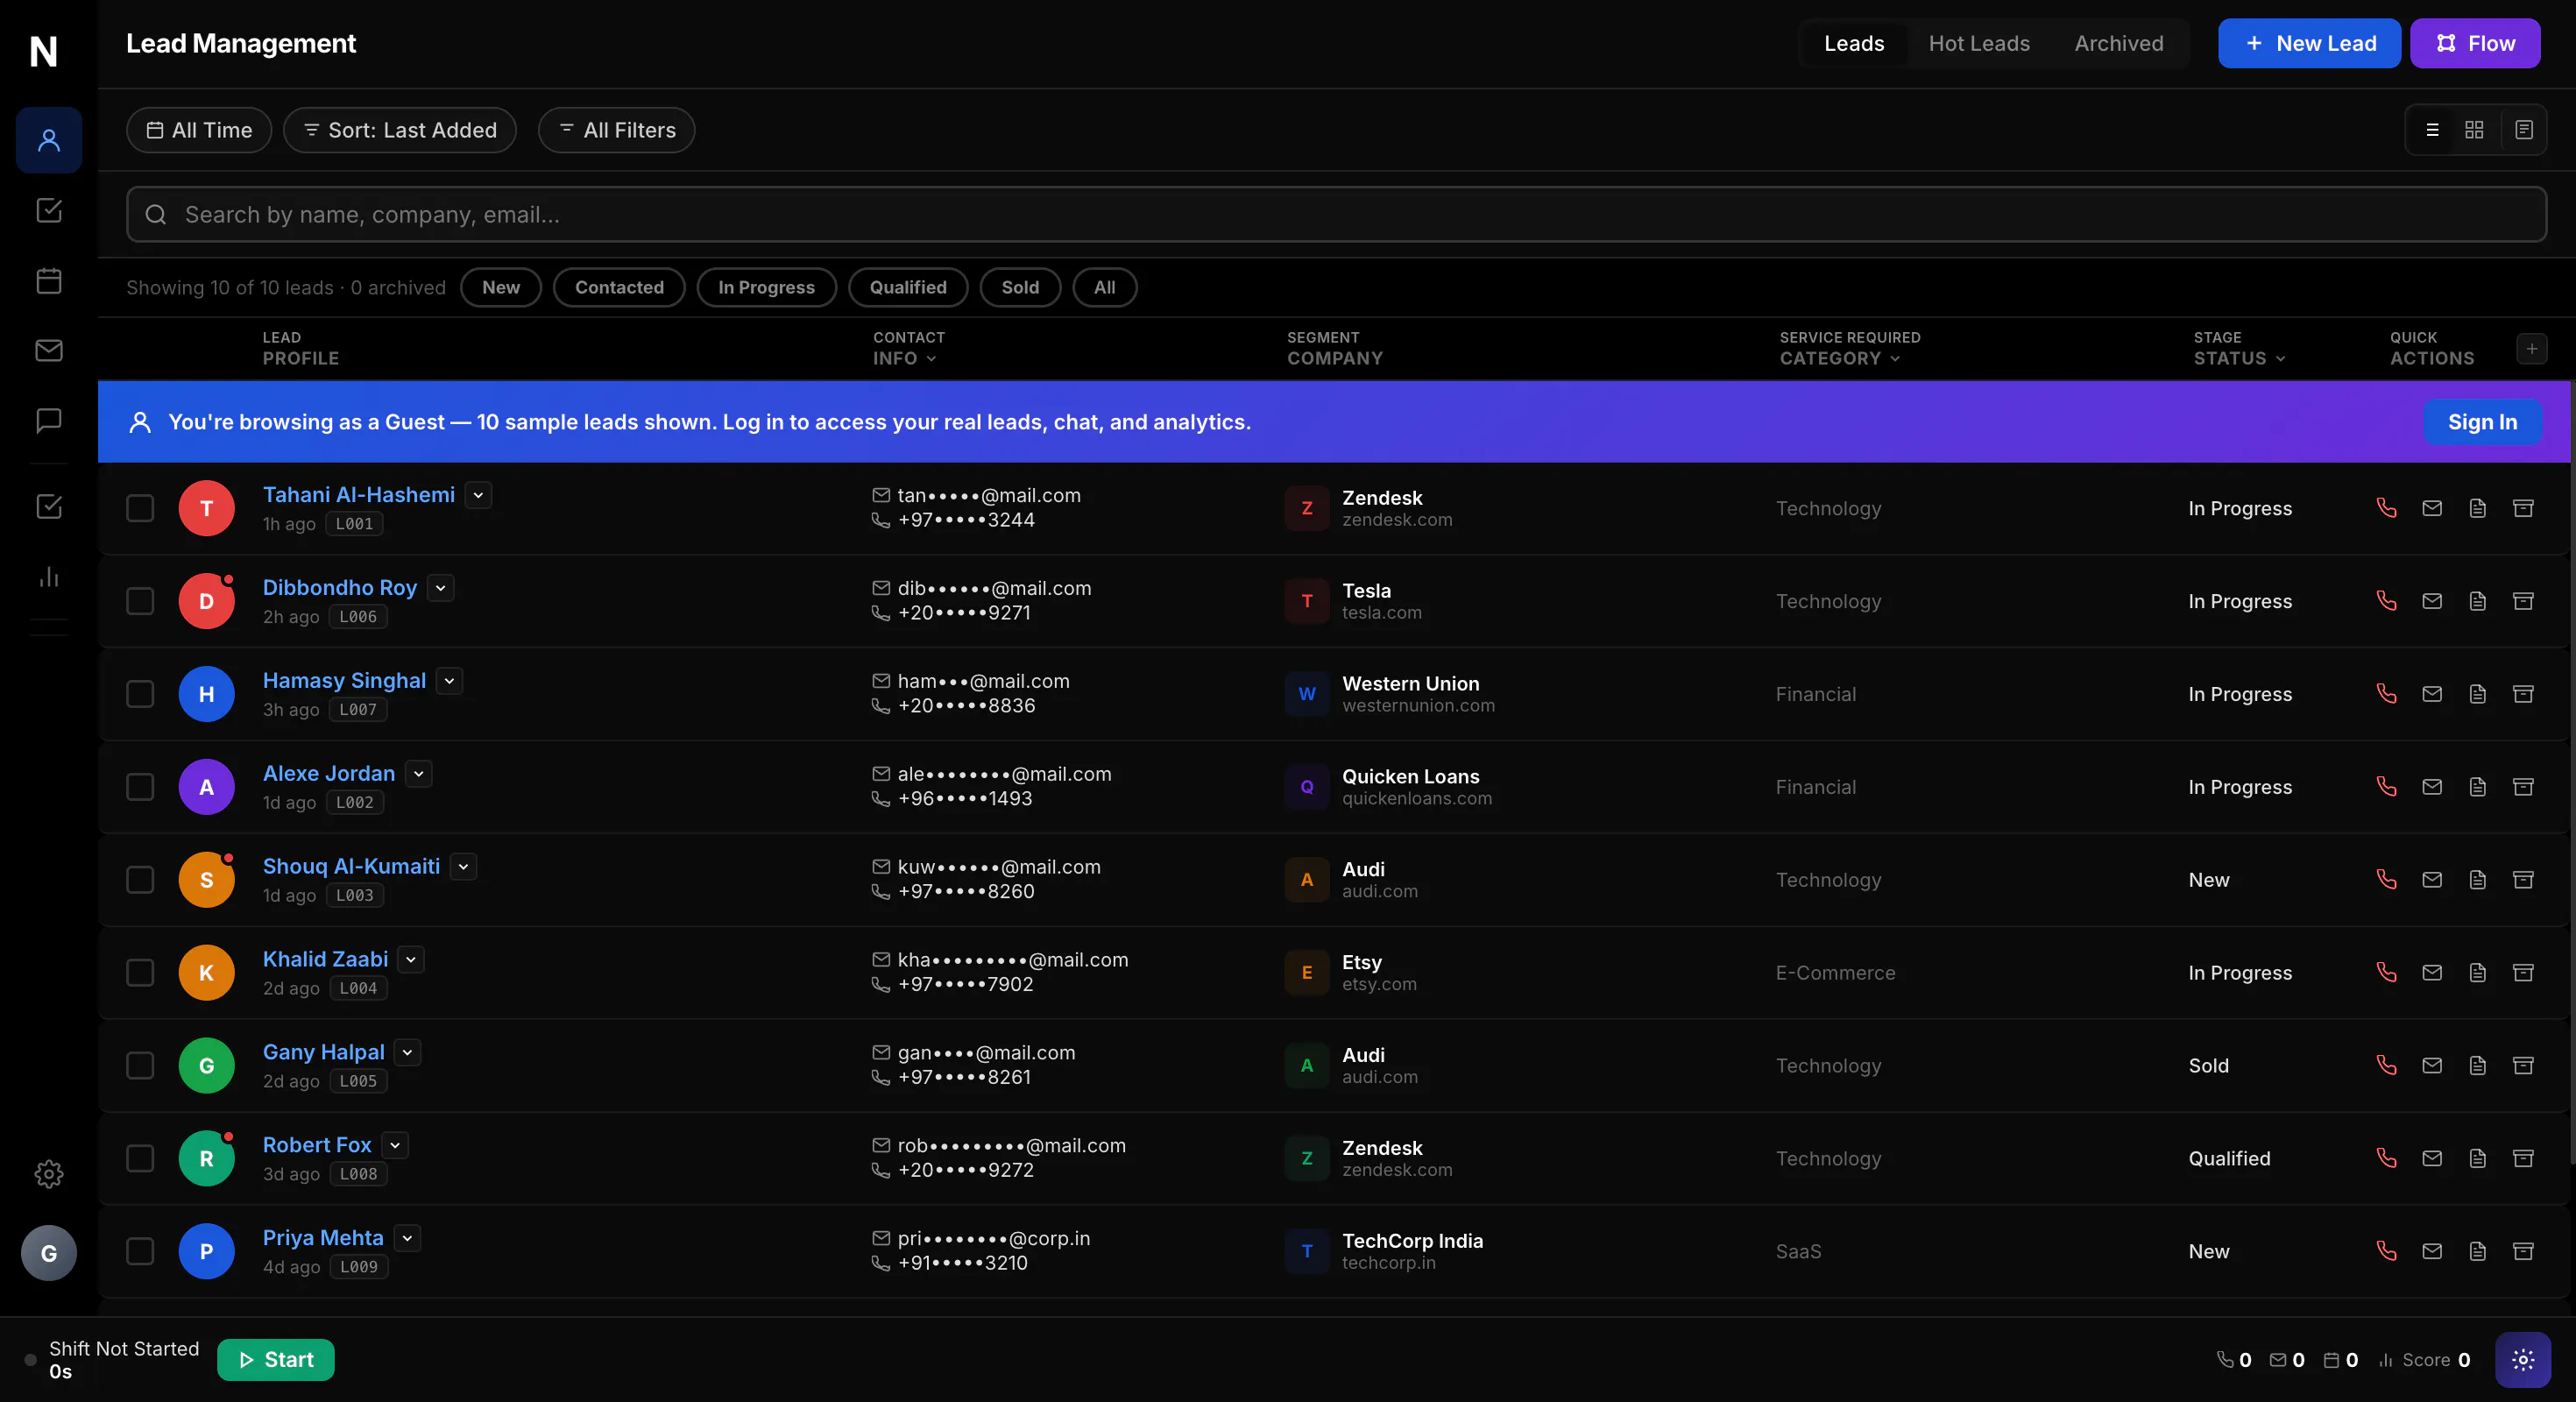Open the theme settings button in the bottom corner
Screen dimensions: 2576x1402
pos(2522,1360)
